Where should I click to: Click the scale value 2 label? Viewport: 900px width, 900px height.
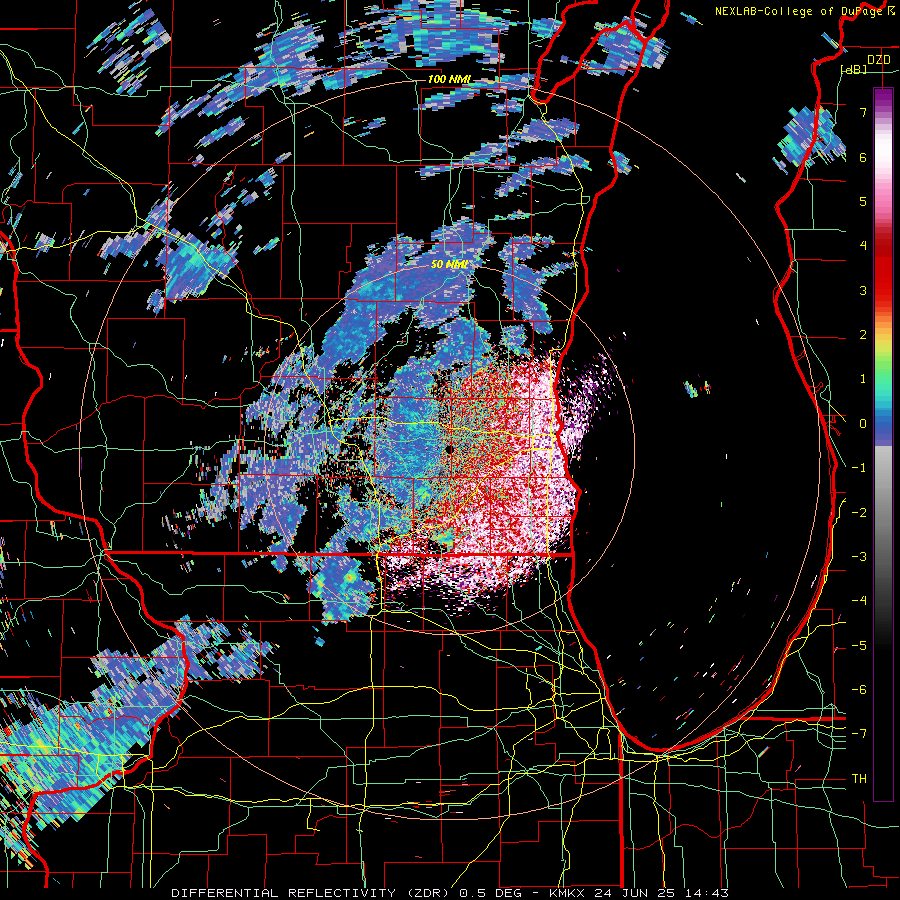coord(863,335)
